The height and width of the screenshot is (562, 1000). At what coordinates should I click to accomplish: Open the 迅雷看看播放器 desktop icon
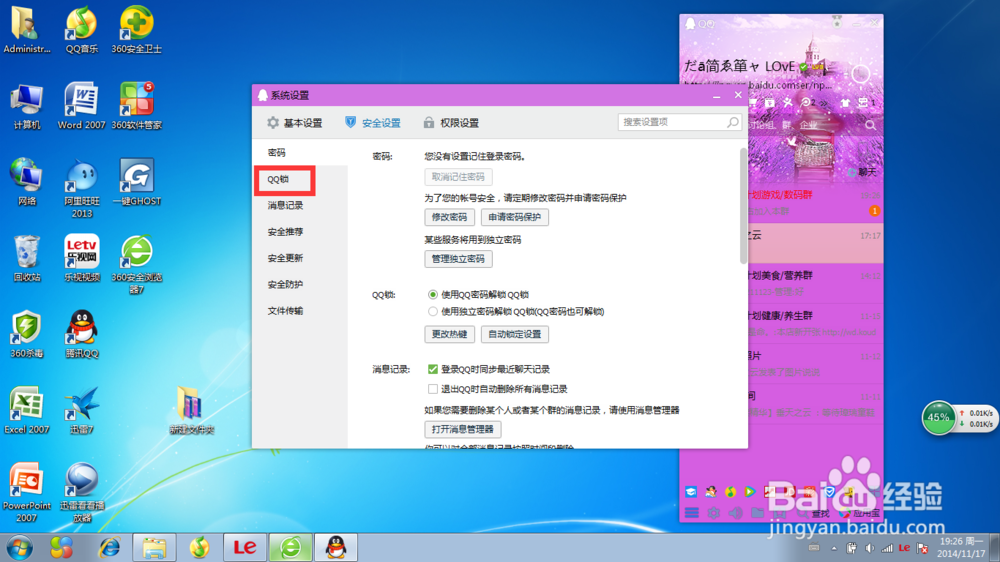(82, 492)
